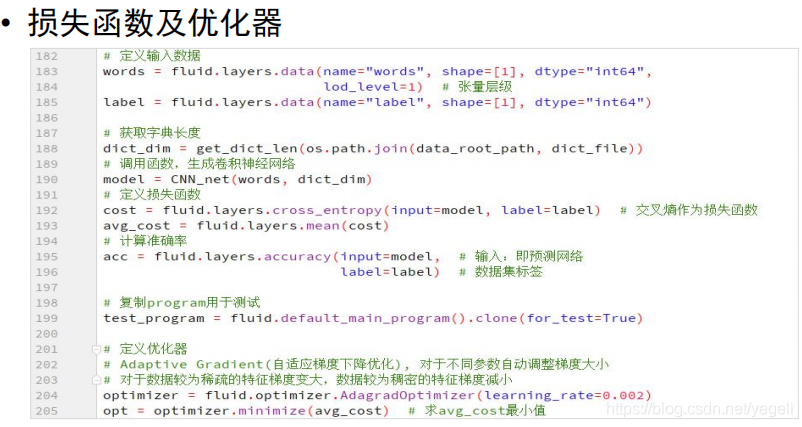This screenshot has width=802, height=427.
Task: Click line number 186 in the gutter
Action: click(x=47, y=118)
